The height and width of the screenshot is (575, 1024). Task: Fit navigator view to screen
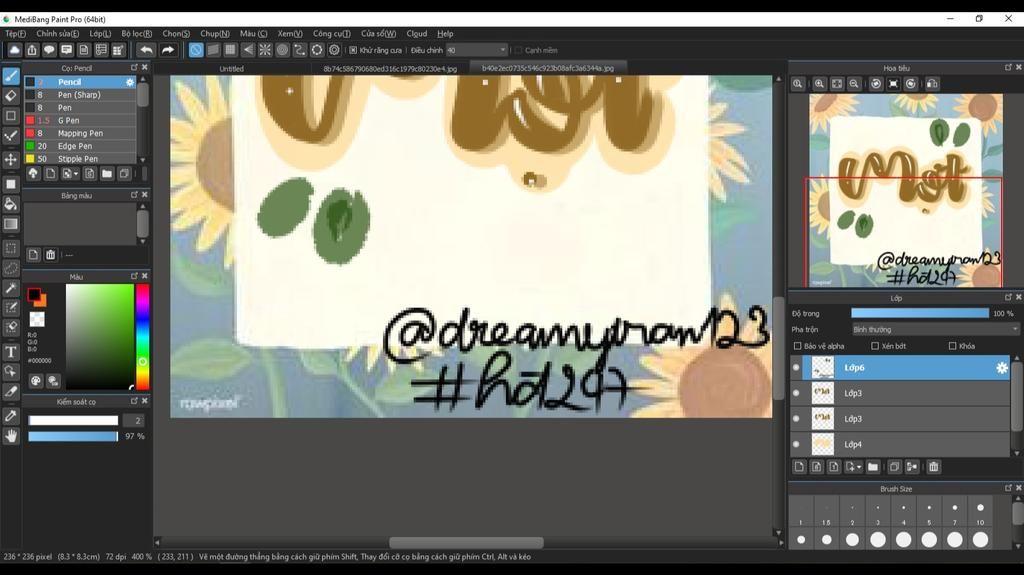pos(837,84)
